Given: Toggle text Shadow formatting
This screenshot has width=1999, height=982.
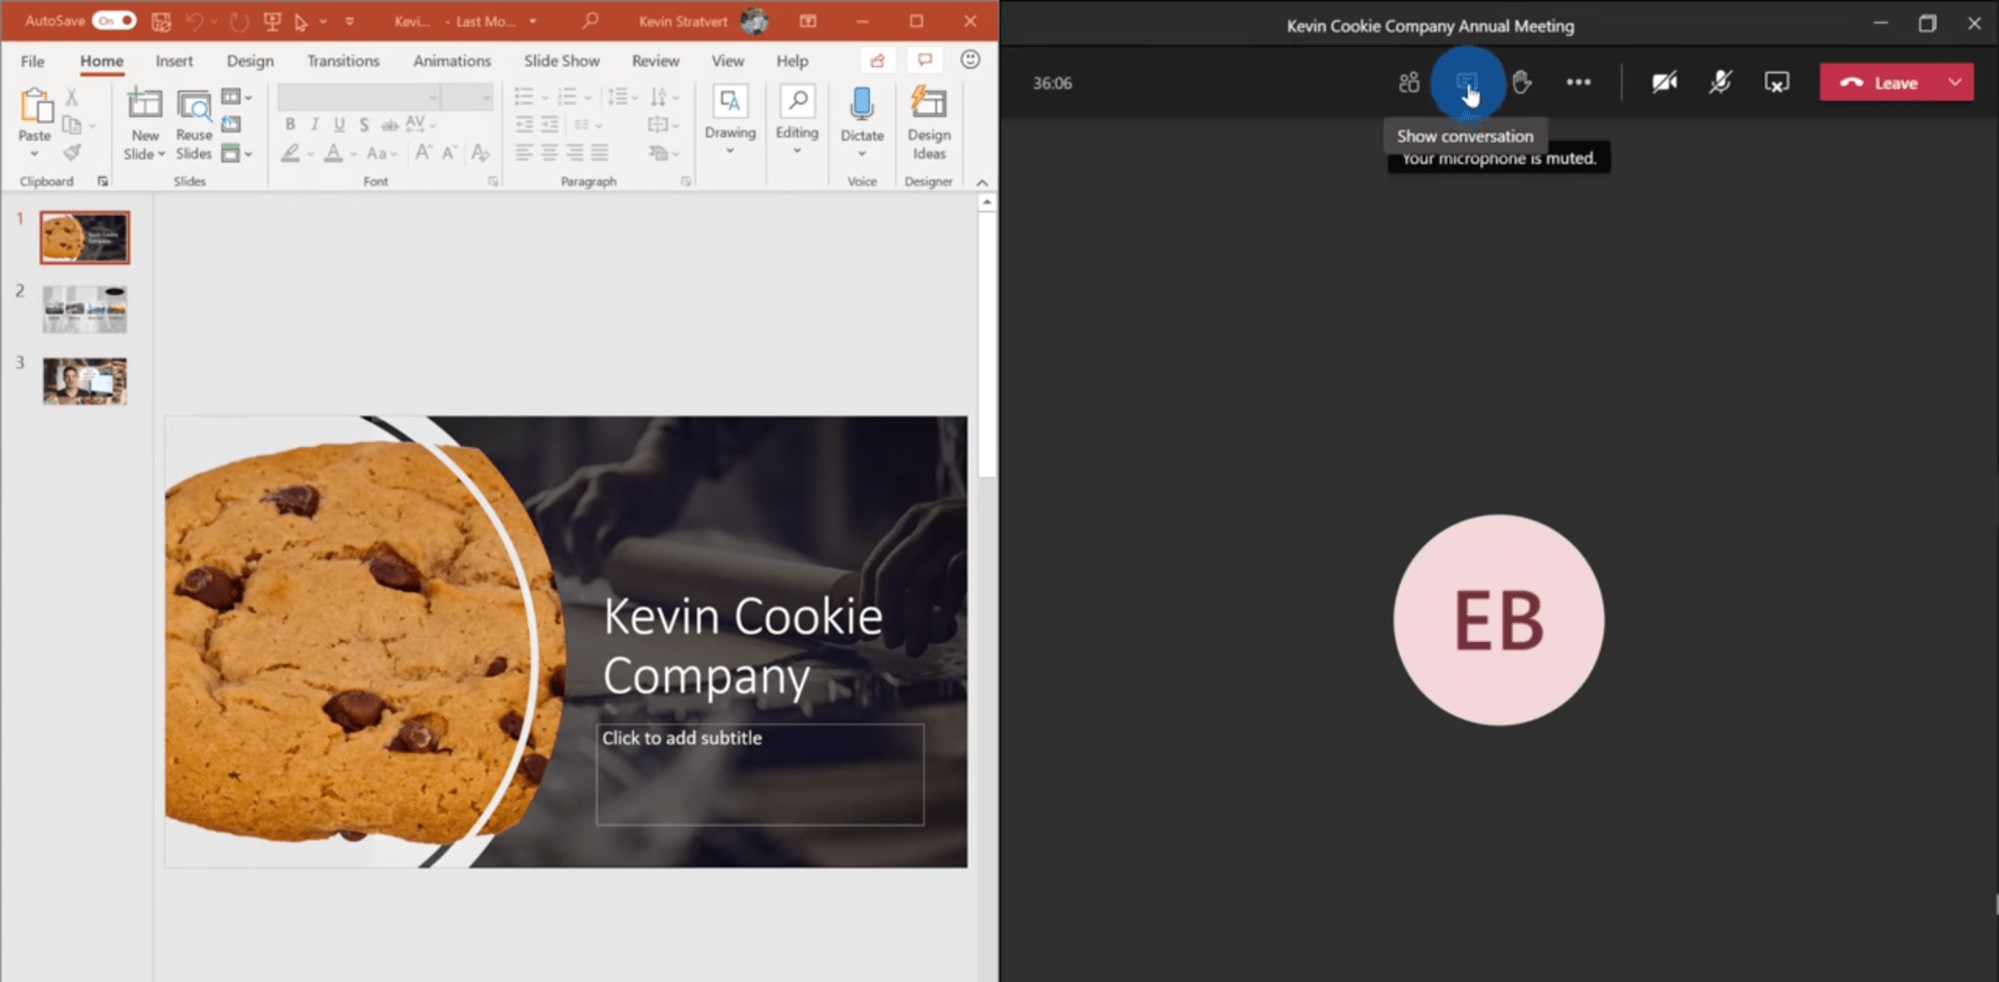Looking at the screenshot, I should 364,124.
